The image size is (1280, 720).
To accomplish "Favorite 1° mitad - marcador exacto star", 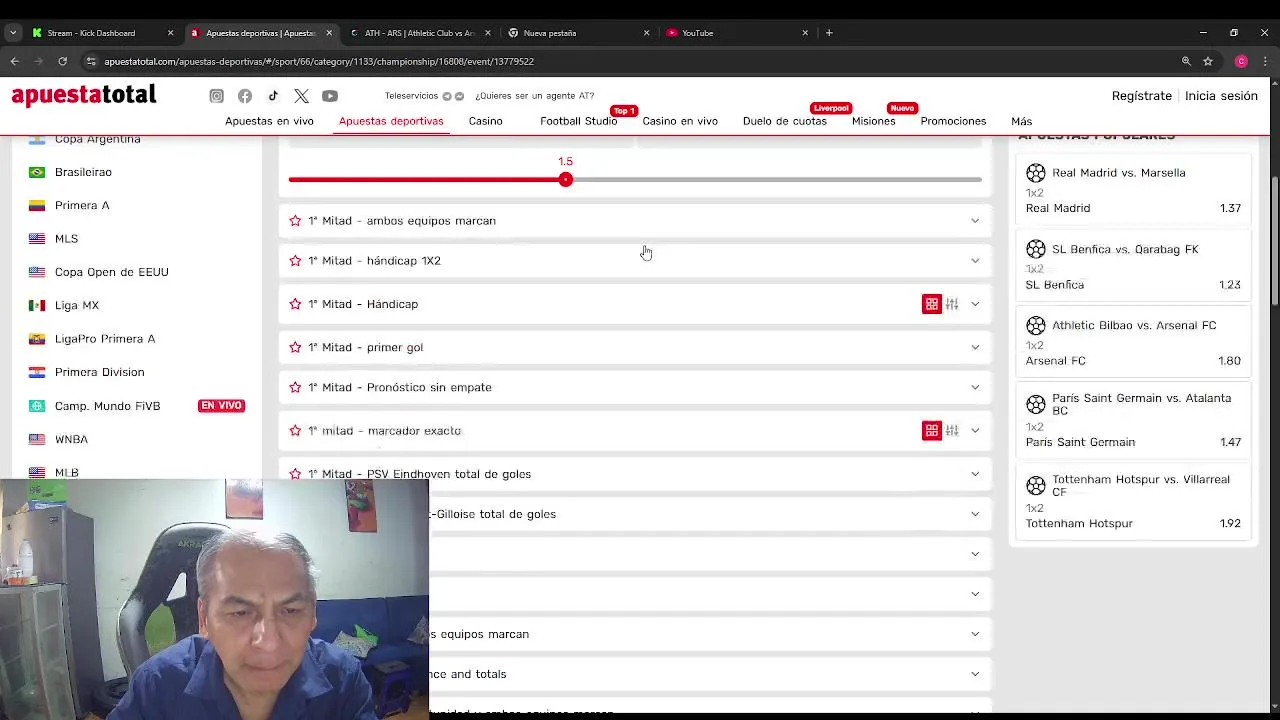I will point(295,431).
